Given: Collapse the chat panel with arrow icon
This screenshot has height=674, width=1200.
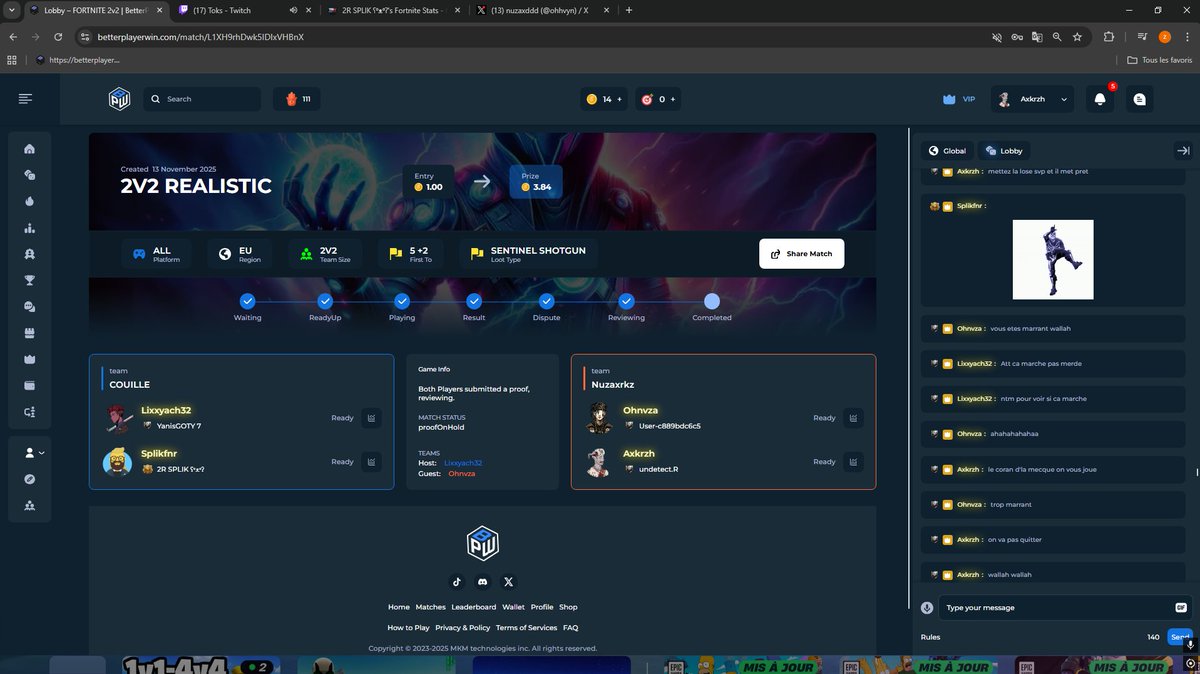Looking at the screenshot, I should pos(1183,150).
